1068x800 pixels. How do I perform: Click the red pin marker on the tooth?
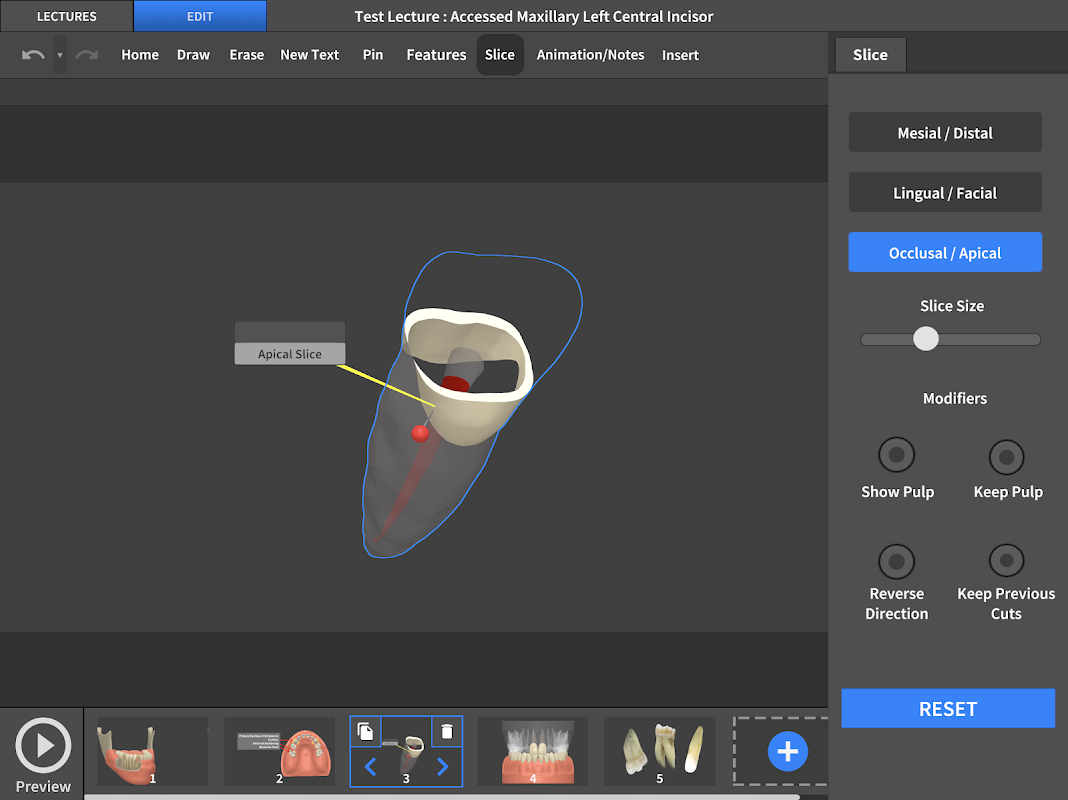[420, 433]
